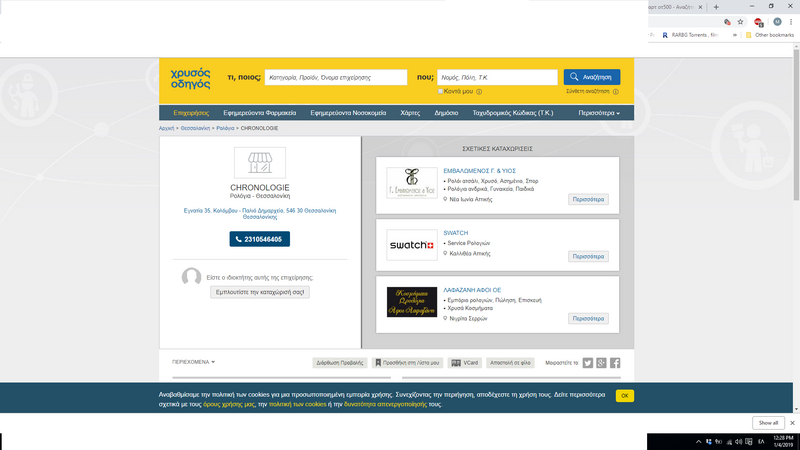Open Εφημερεύοντα Φαρμακεία menu item

click(x=260, y=113)
